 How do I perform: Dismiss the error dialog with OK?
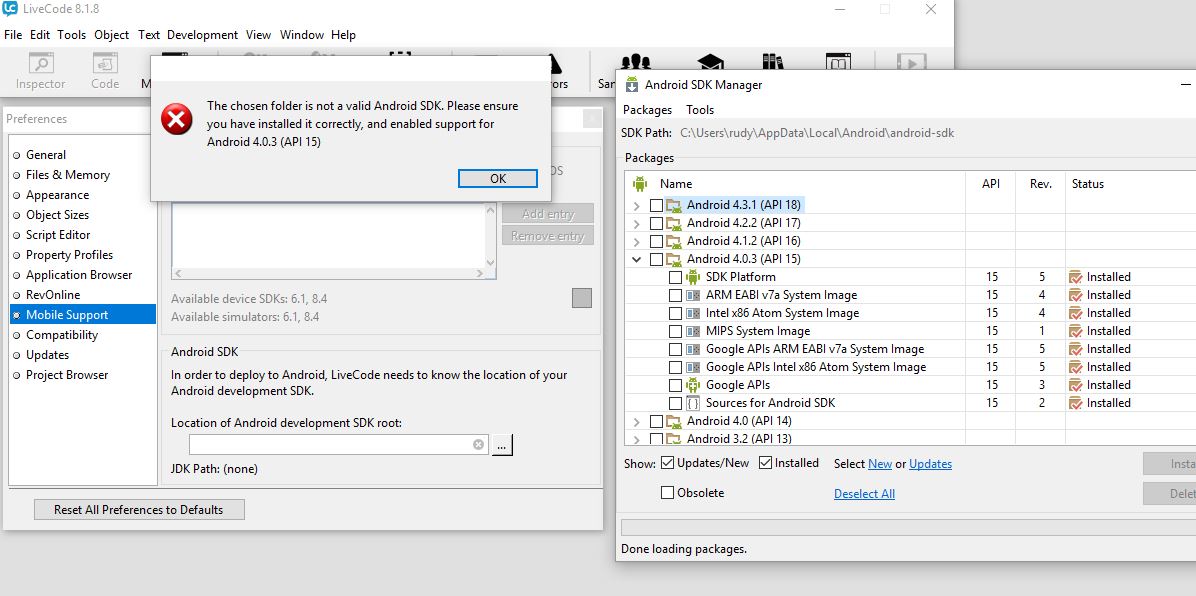click(x=497, y=179)
